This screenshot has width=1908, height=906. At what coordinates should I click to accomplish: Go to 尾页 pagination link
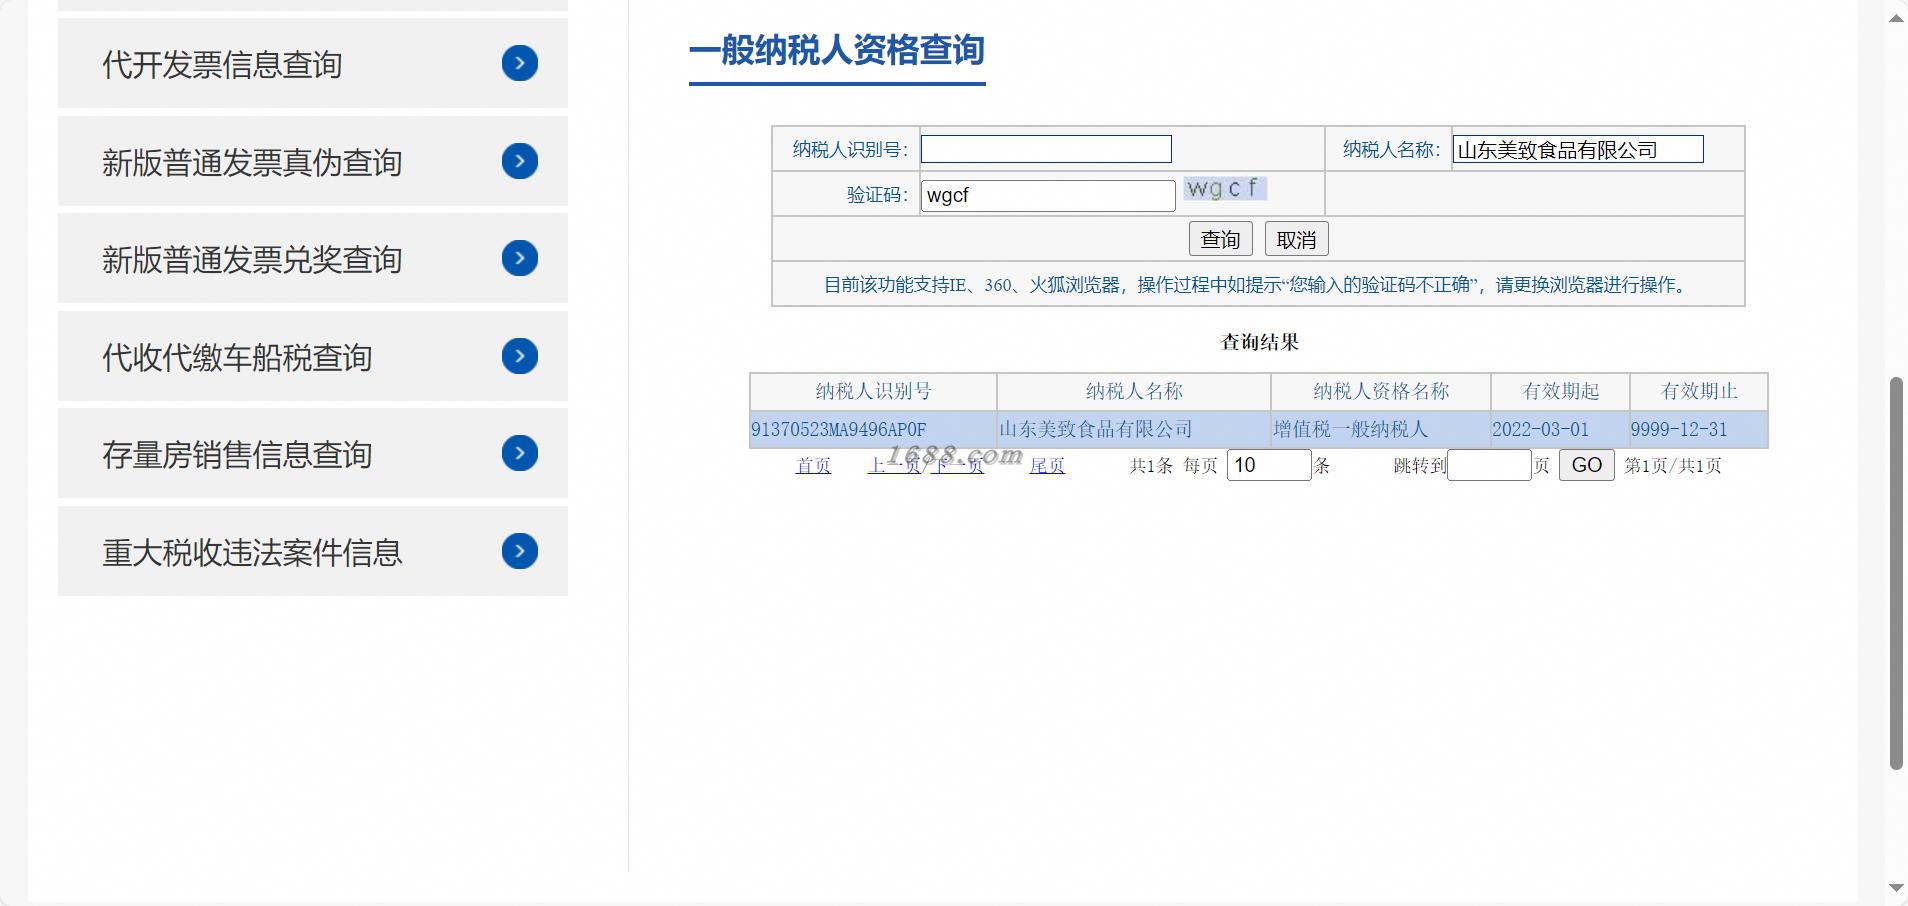1047,466
